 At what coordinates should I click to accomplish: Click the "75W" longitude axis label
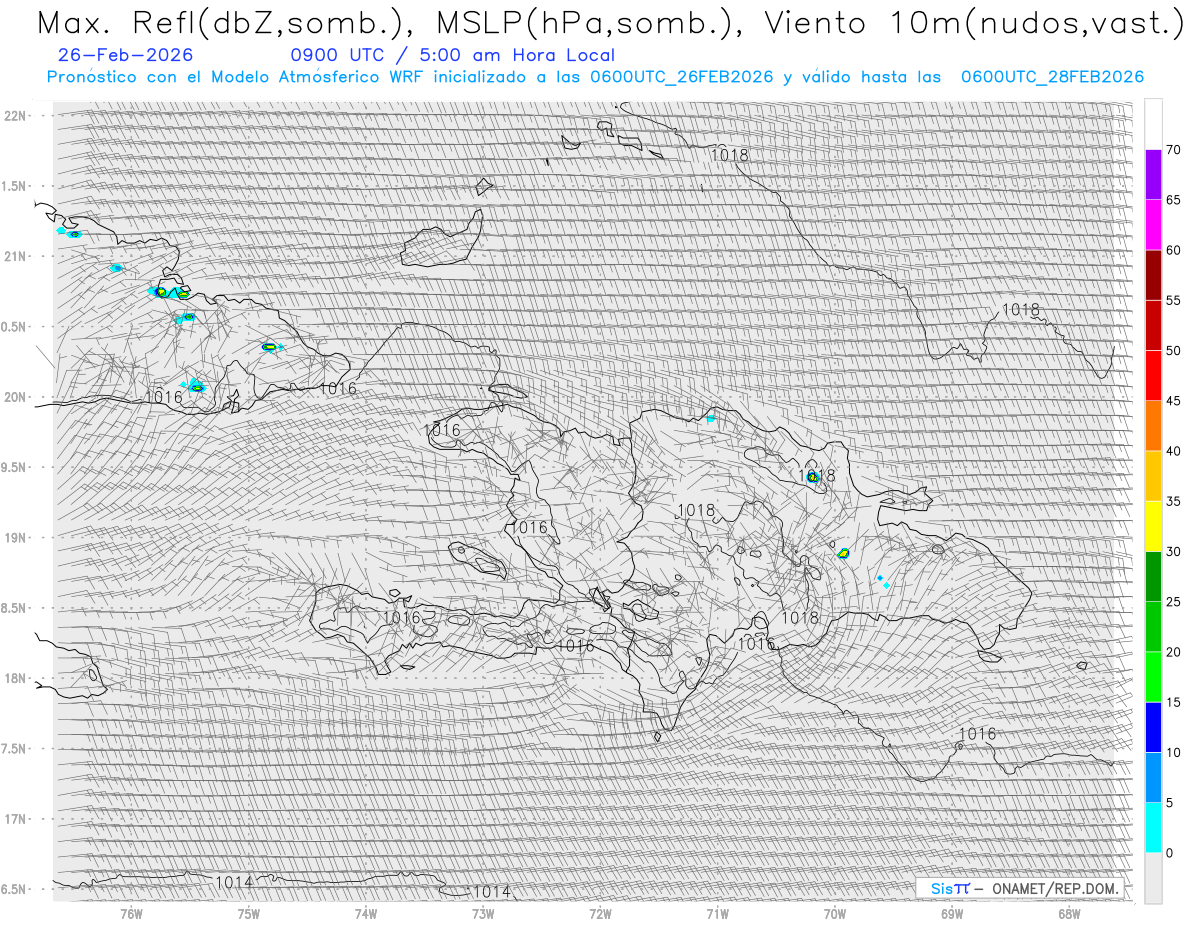248,913
